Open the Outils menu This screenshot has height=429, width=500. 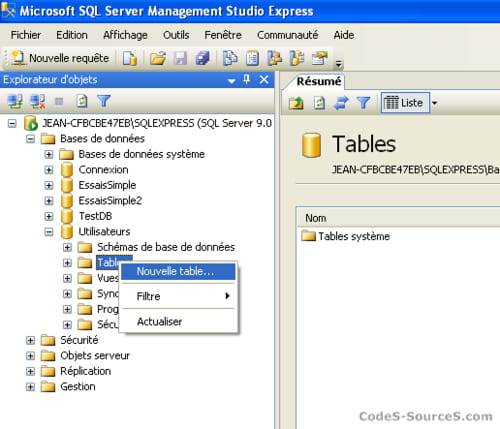[x=176, y=35]
